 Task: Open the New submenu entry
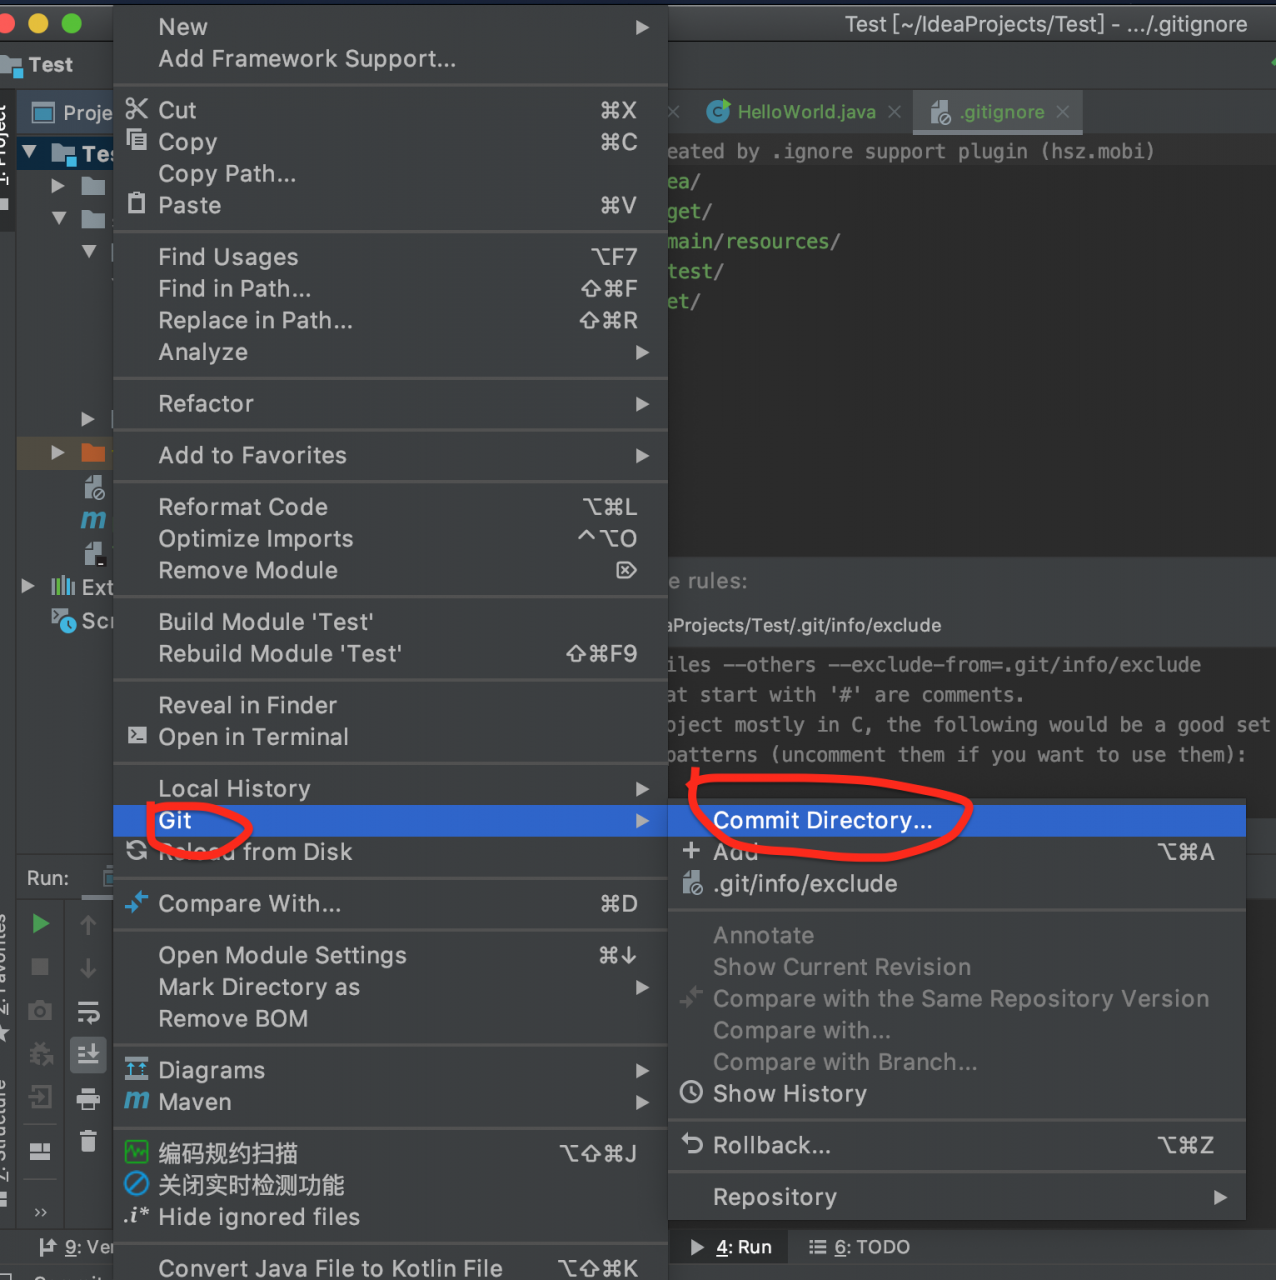(x=390, y=27)
